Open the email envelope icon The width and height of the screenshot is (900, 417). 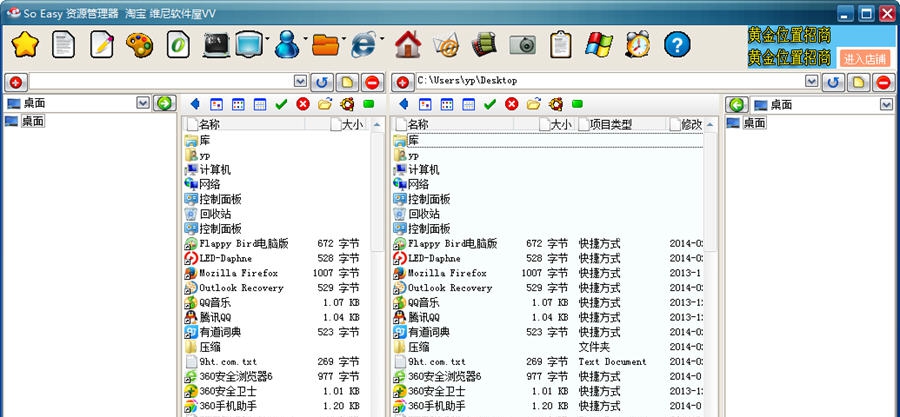point(446,45)
